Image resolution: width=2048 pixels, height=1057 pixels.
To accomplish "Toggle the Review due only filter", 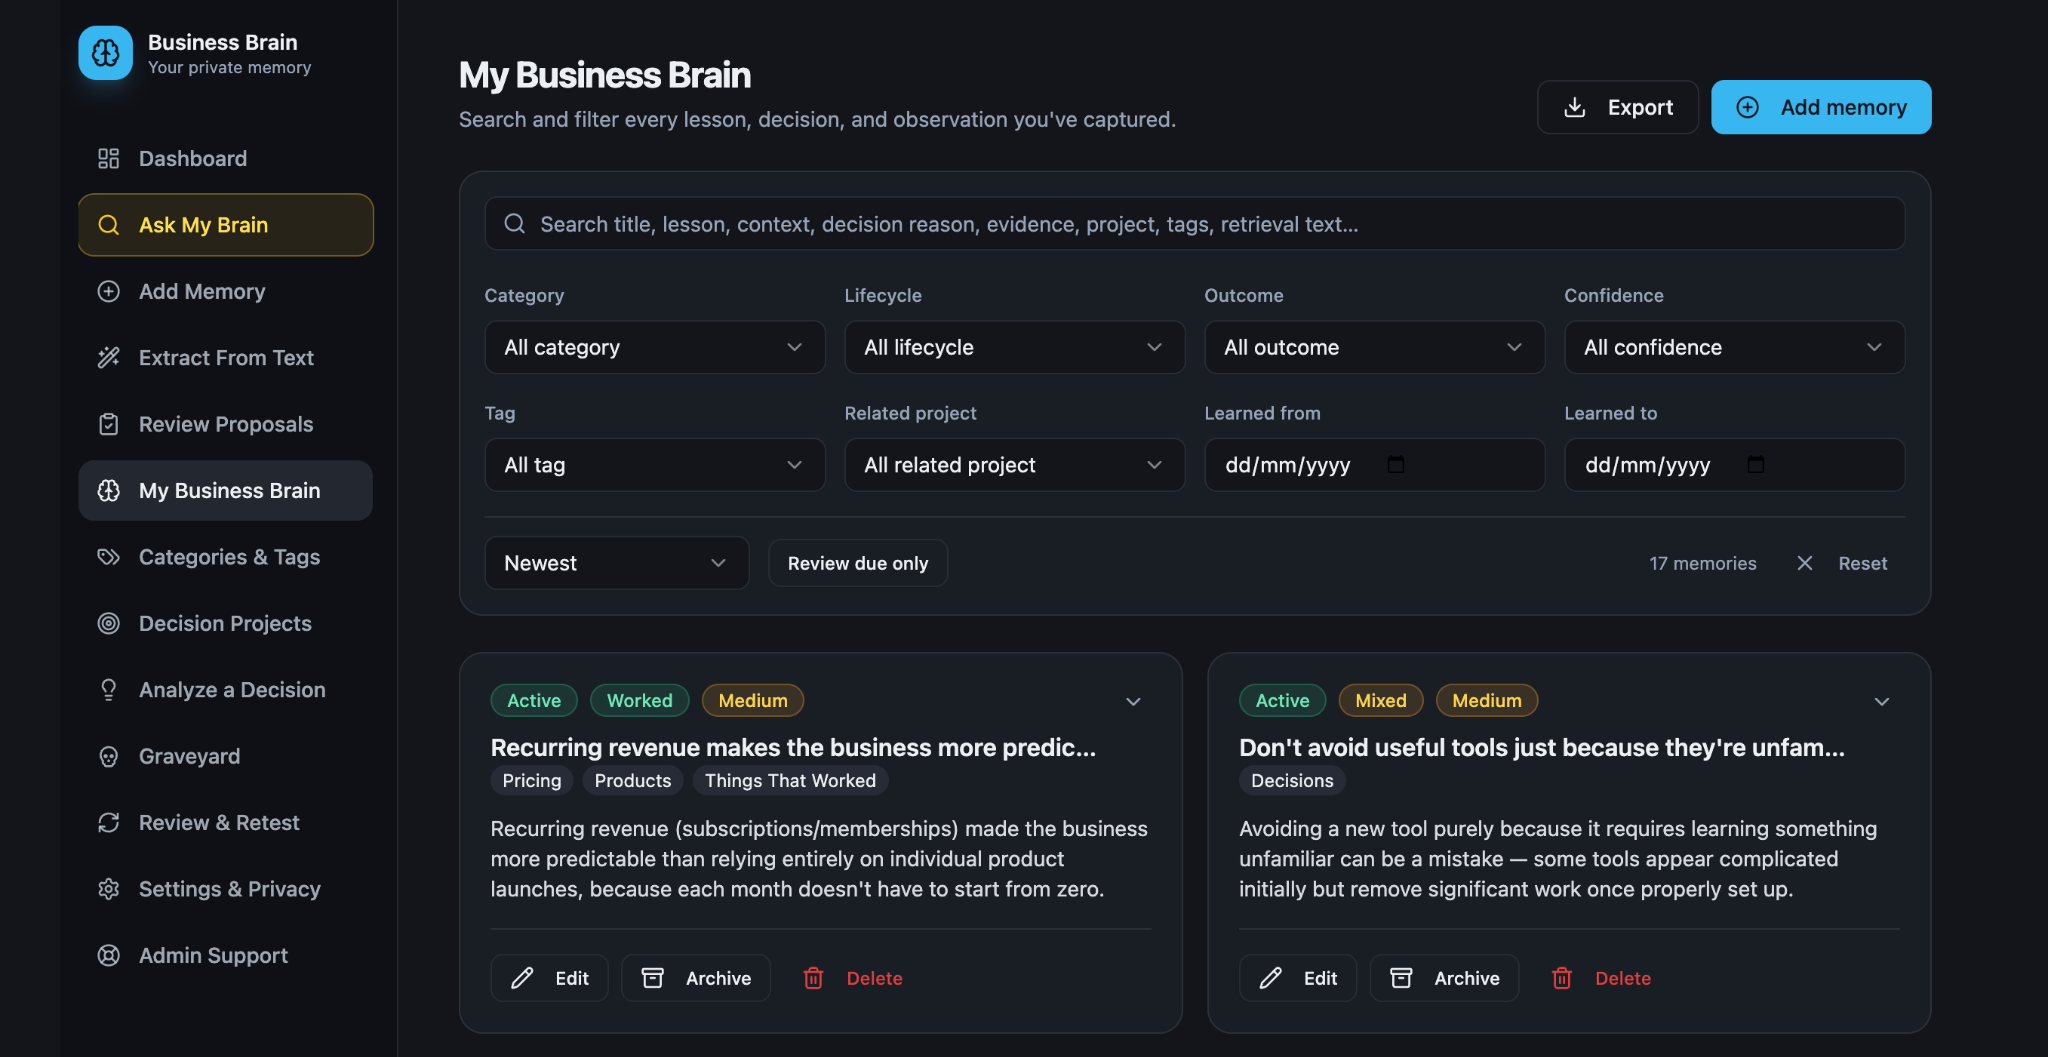I will coord(858,563).
